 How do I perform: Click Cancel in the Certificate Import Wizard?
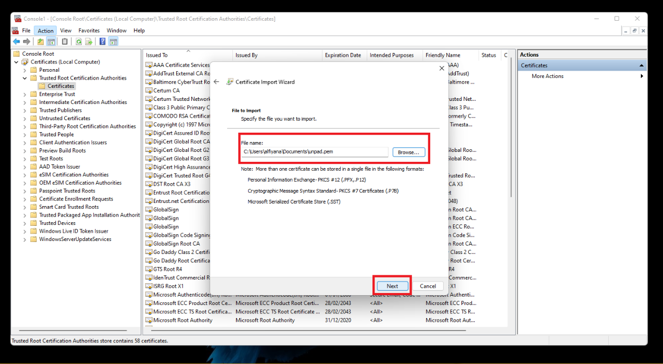(x=427, y=286)
